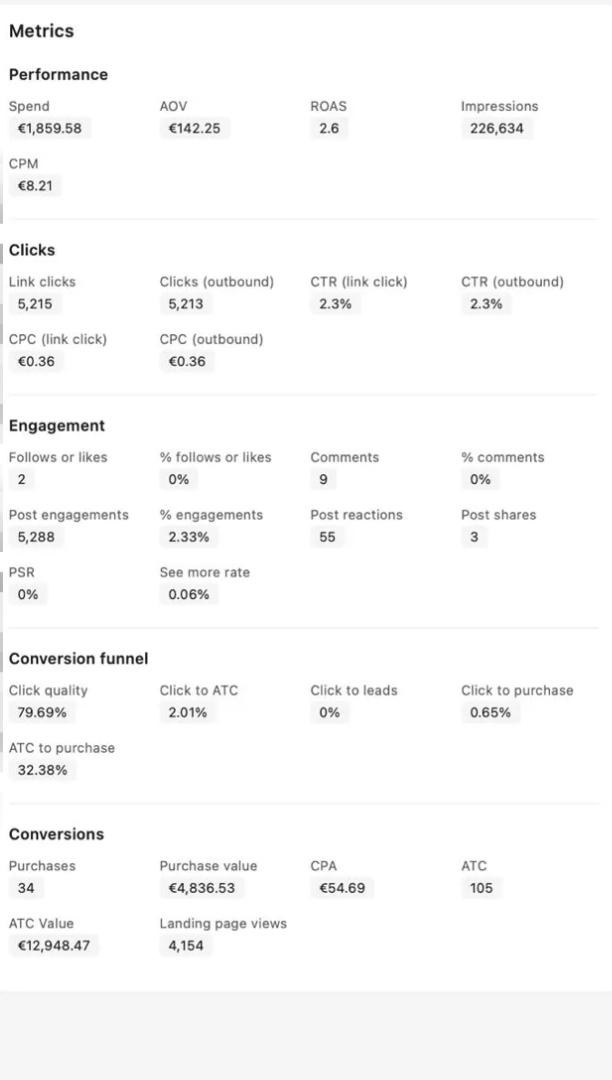Click the Post engagements value 5,288
The width and height of the screenshot is (612, 1080).
(36, 537)
